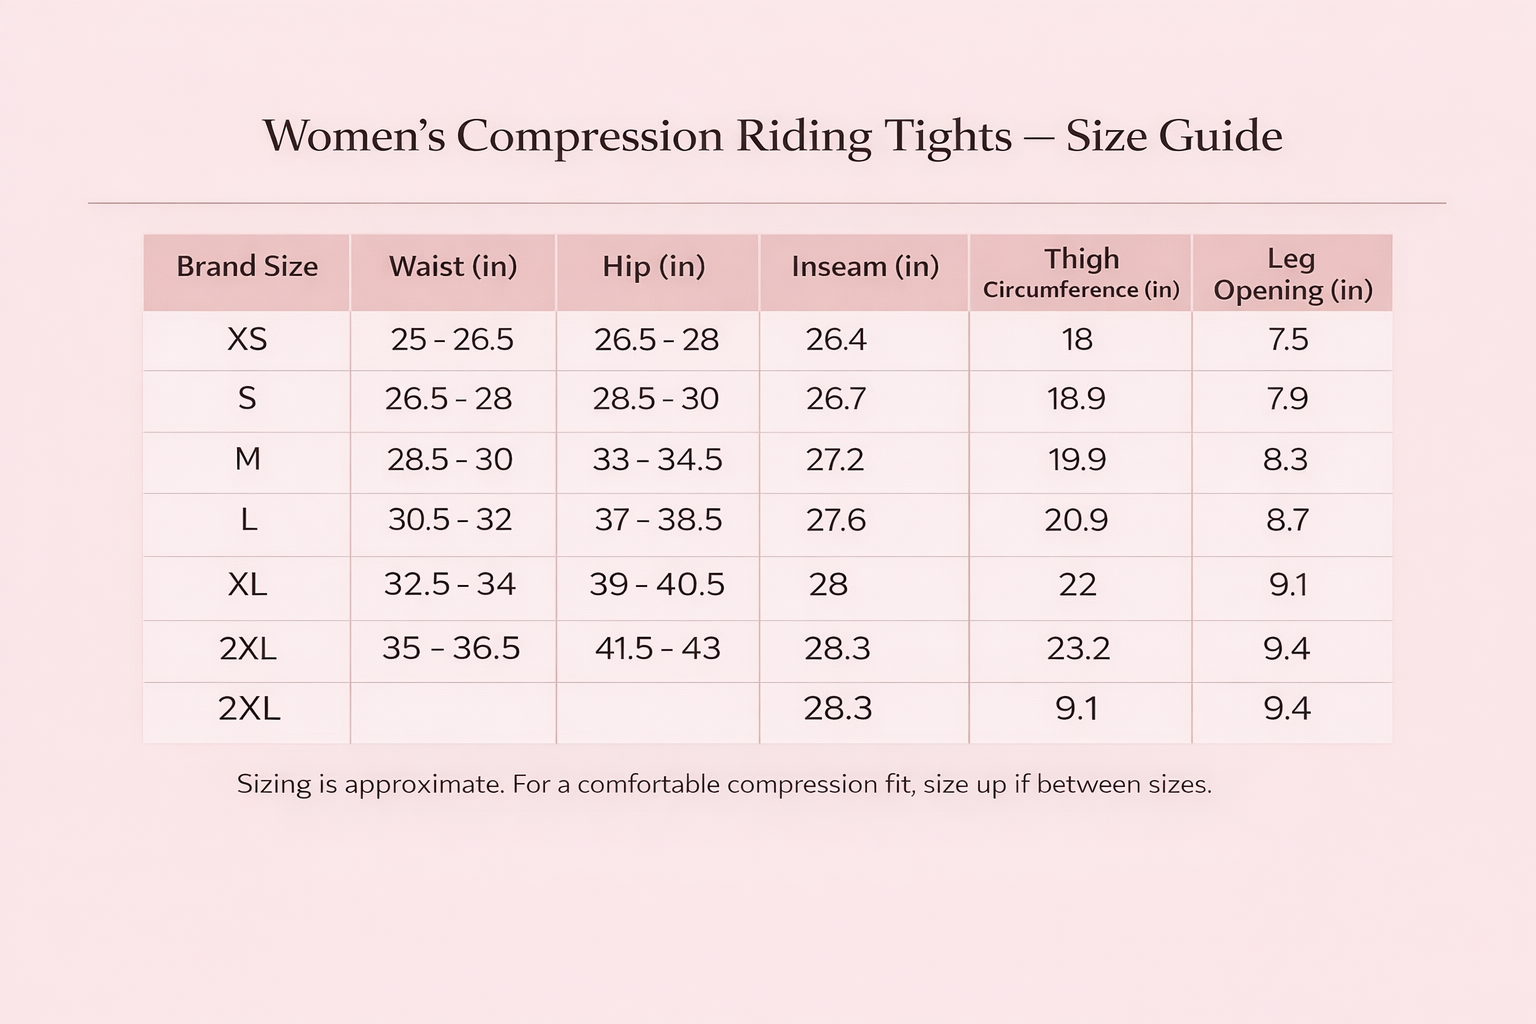Click the size guide title text
This screenshot has height=1024, width=1536.
[772, 136]
